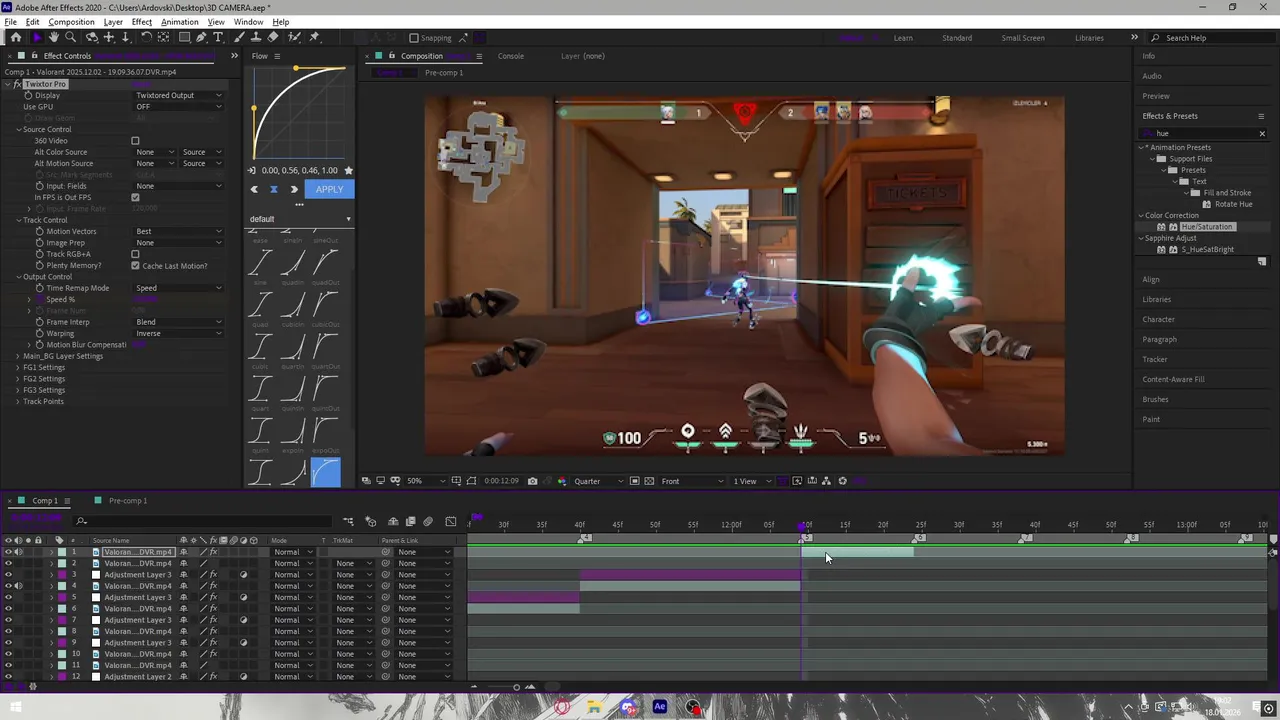Open the Graph Editor in the timeline

pyautogui.click(x=451, y=522)
